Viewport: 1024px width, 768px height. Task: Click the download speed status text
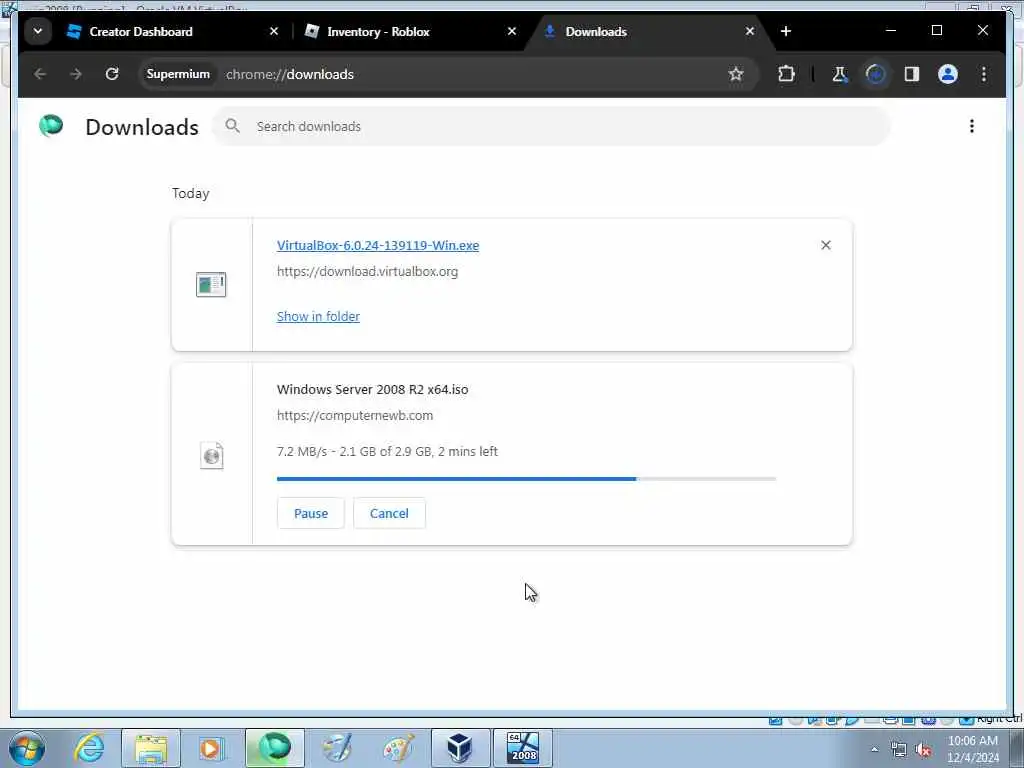pyautogui.click(x=387, y=451)
